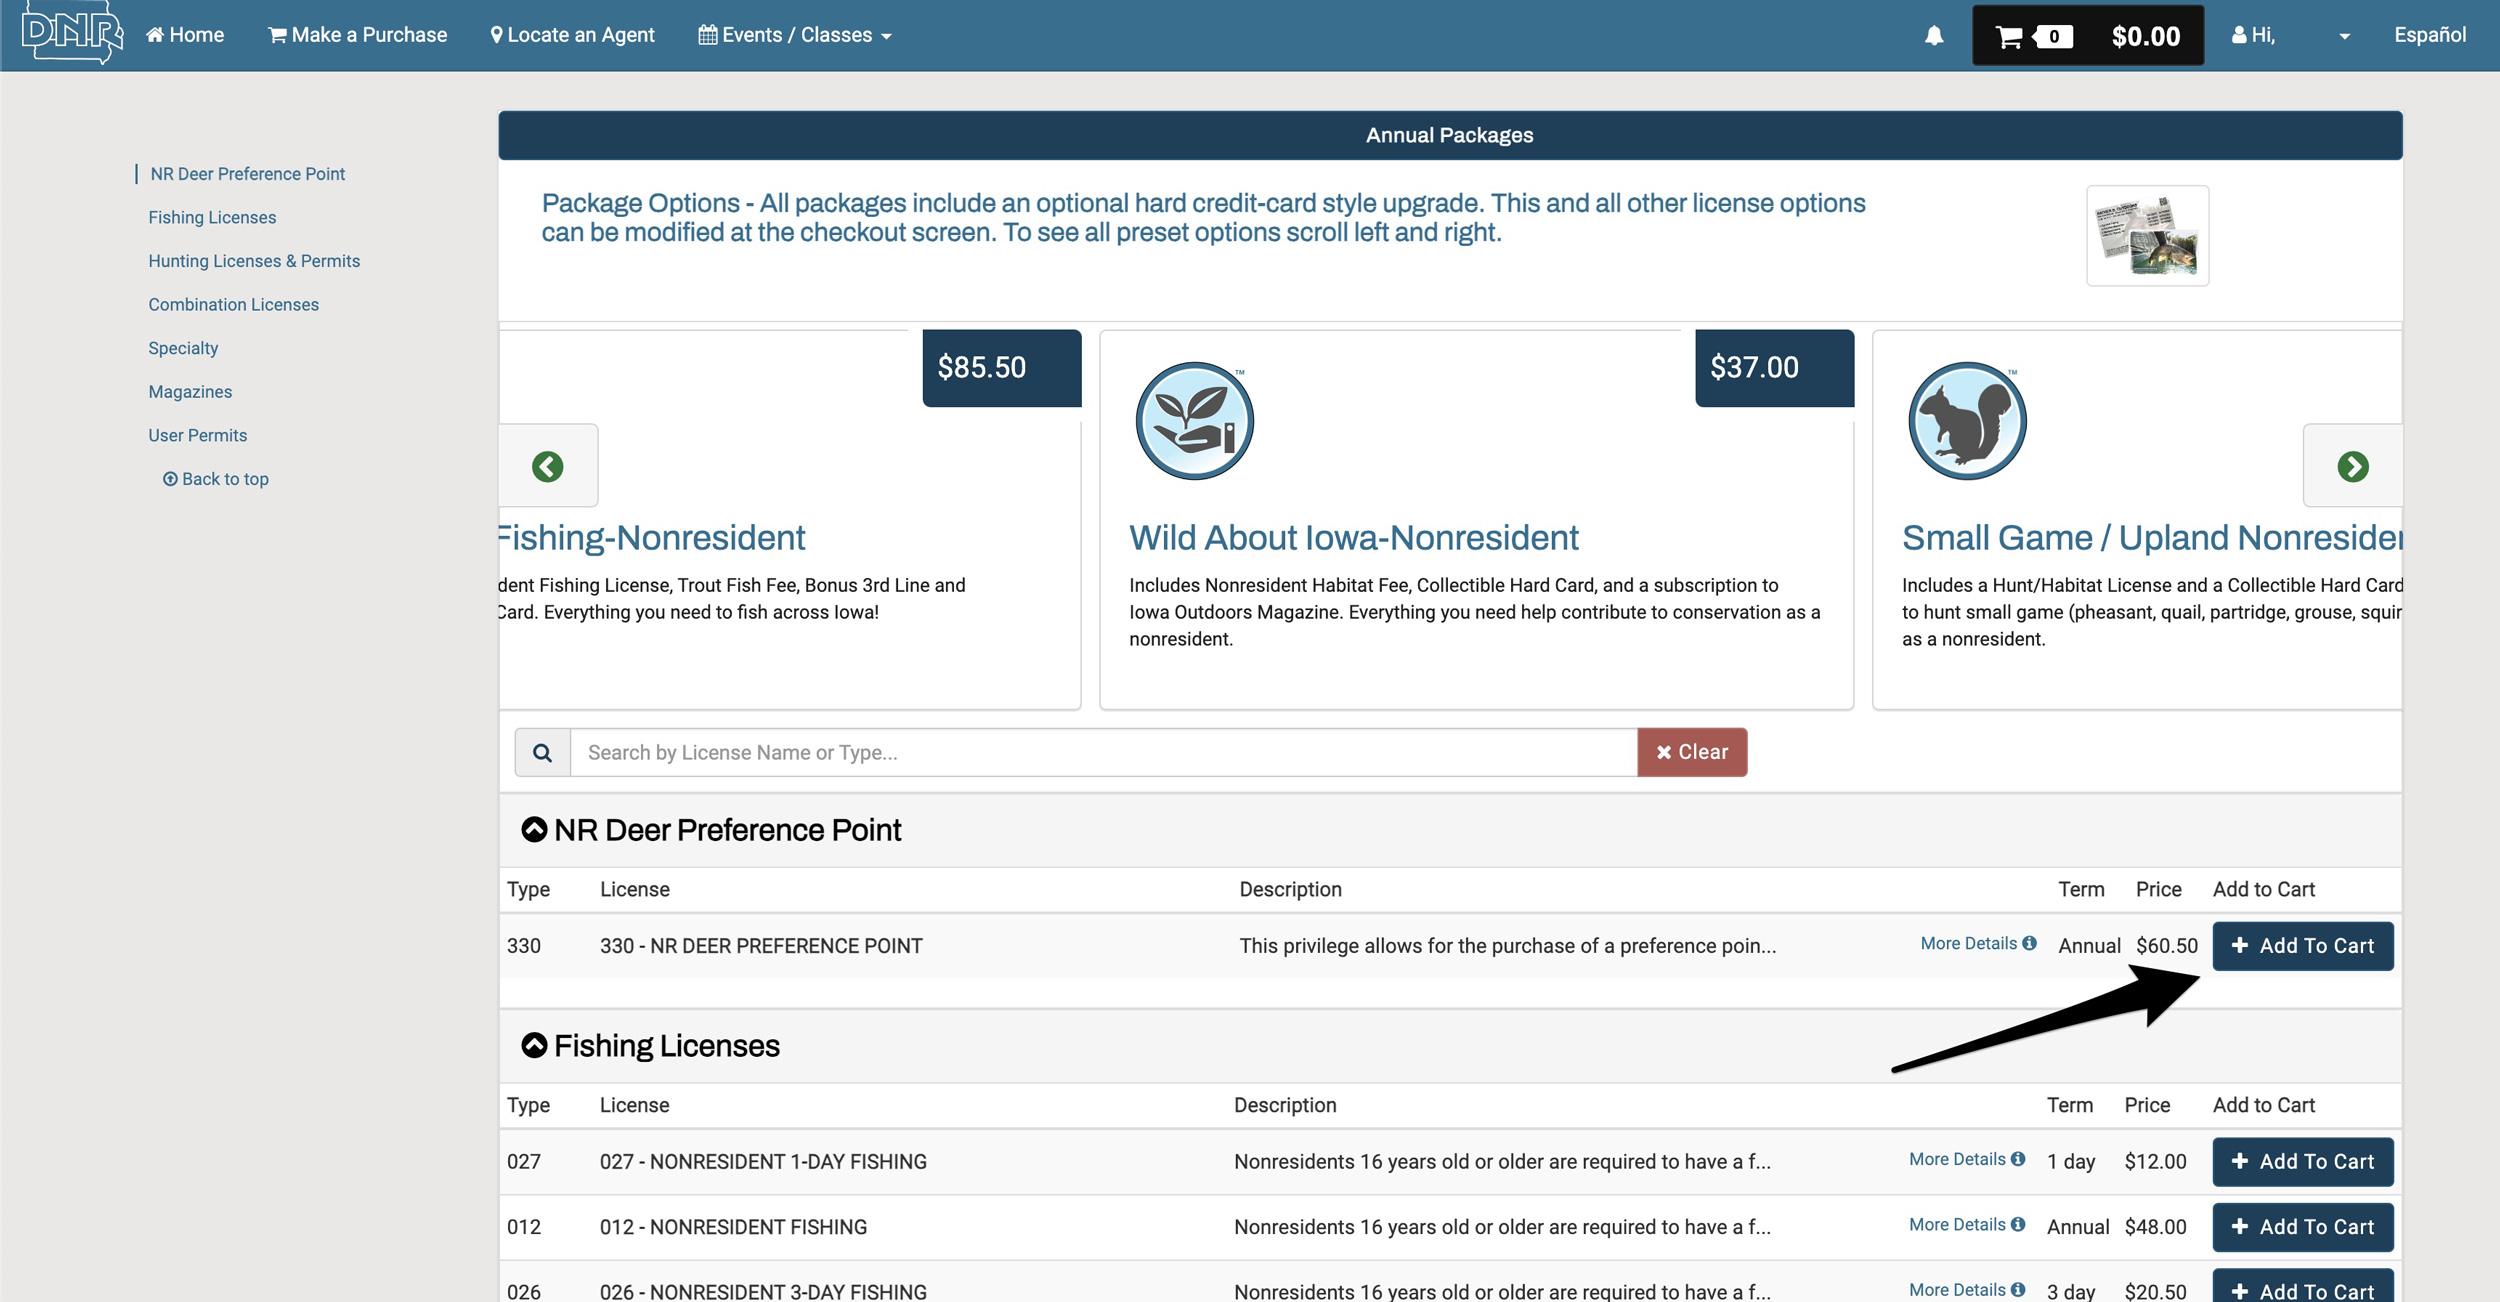
Task: Open the Events / Classes dropdown
Action: pyautogui.click(x=794, y=35)
